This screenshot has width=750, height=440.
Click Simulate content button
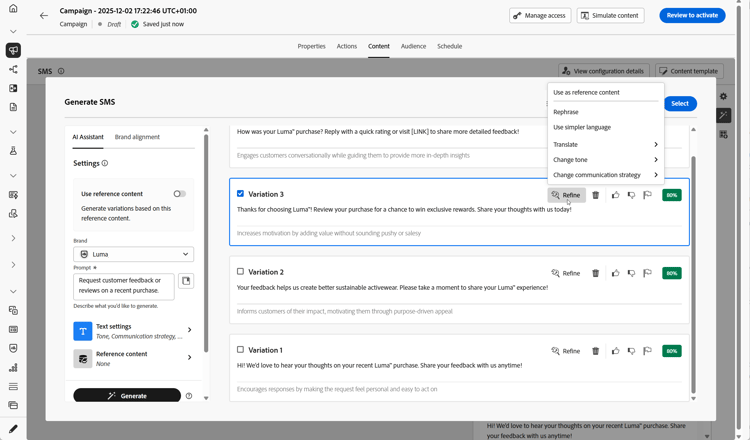(x=610, y=15)
